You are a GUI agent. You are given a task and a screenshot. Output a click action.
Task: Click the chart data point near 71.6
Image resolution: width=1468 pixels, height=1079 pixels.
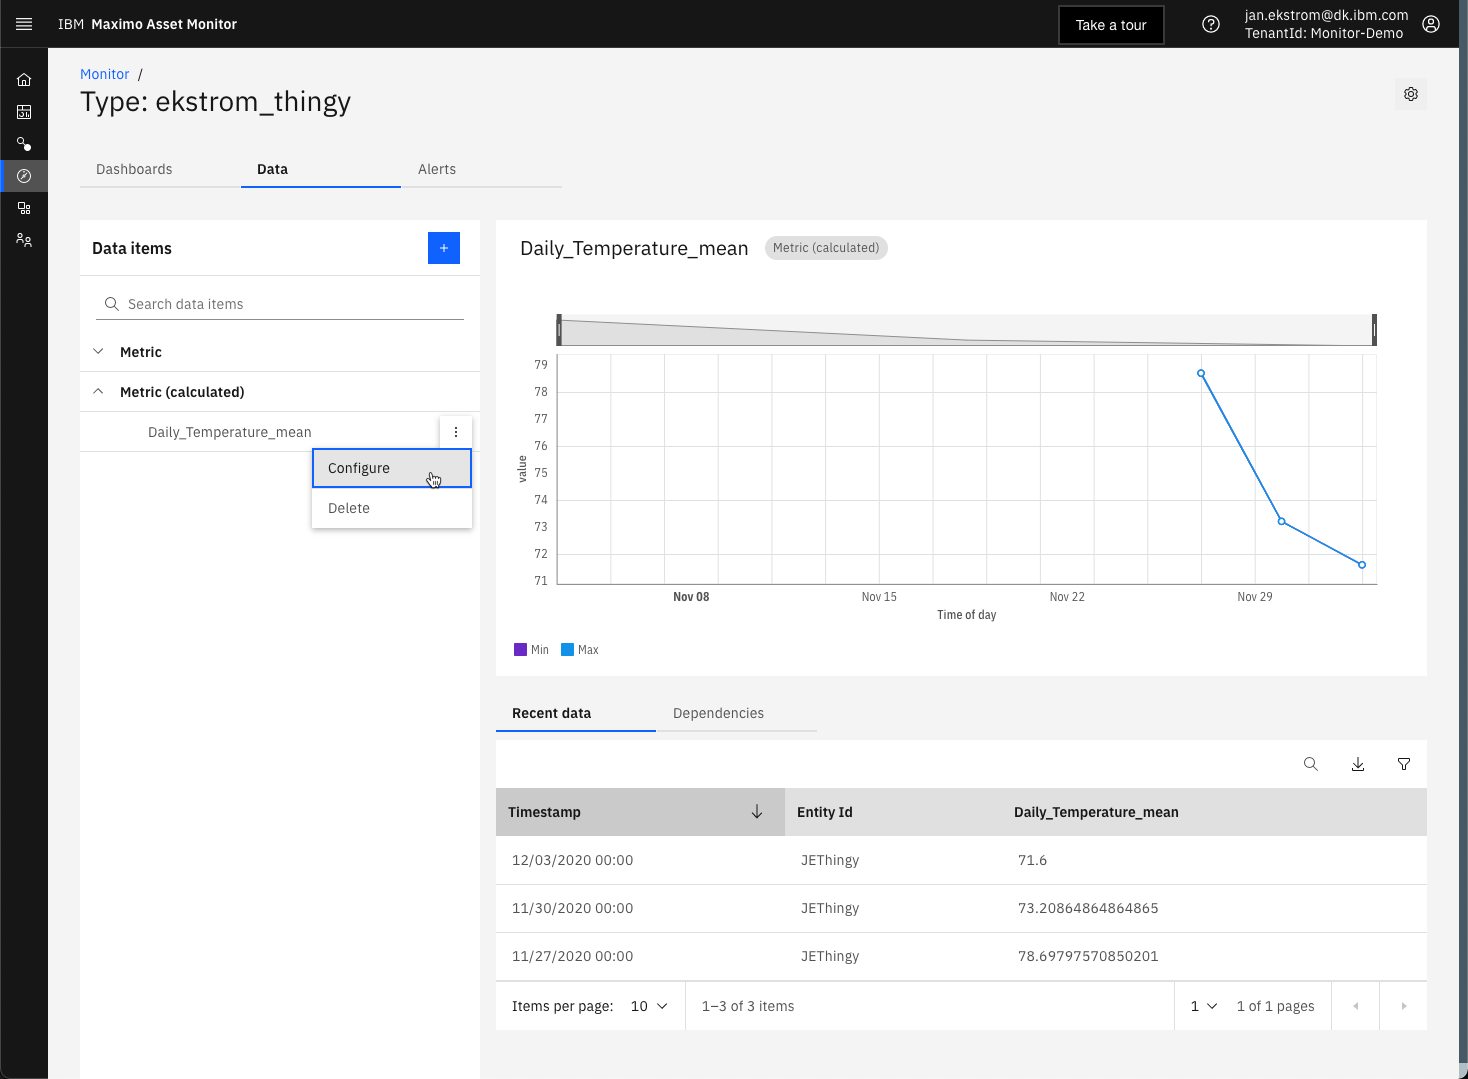1362,565
